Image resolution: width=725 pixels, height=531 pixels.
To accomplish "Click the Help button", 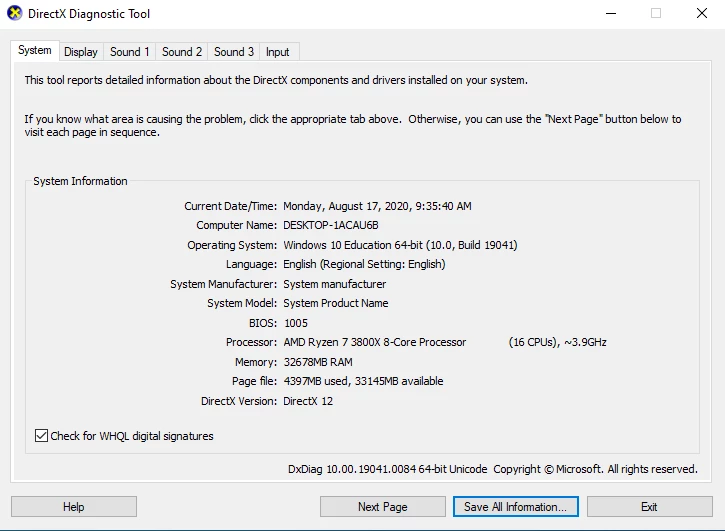I will 74,507.
